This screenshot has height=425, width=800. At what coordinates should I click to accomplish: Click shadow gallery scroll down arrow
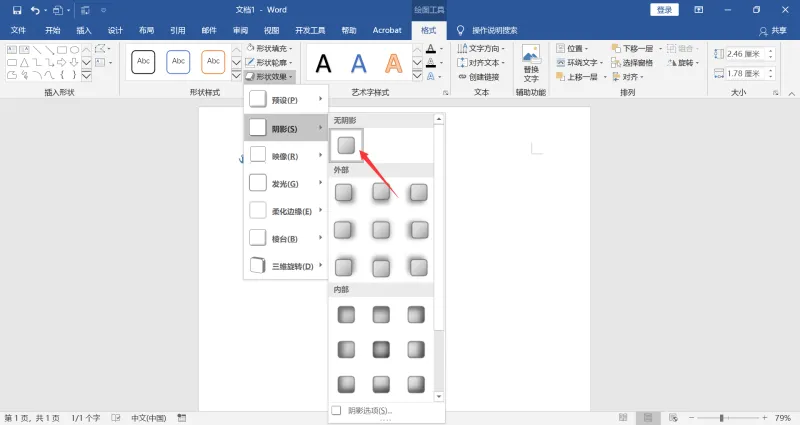pyautogui.click(x=439, y=396)
